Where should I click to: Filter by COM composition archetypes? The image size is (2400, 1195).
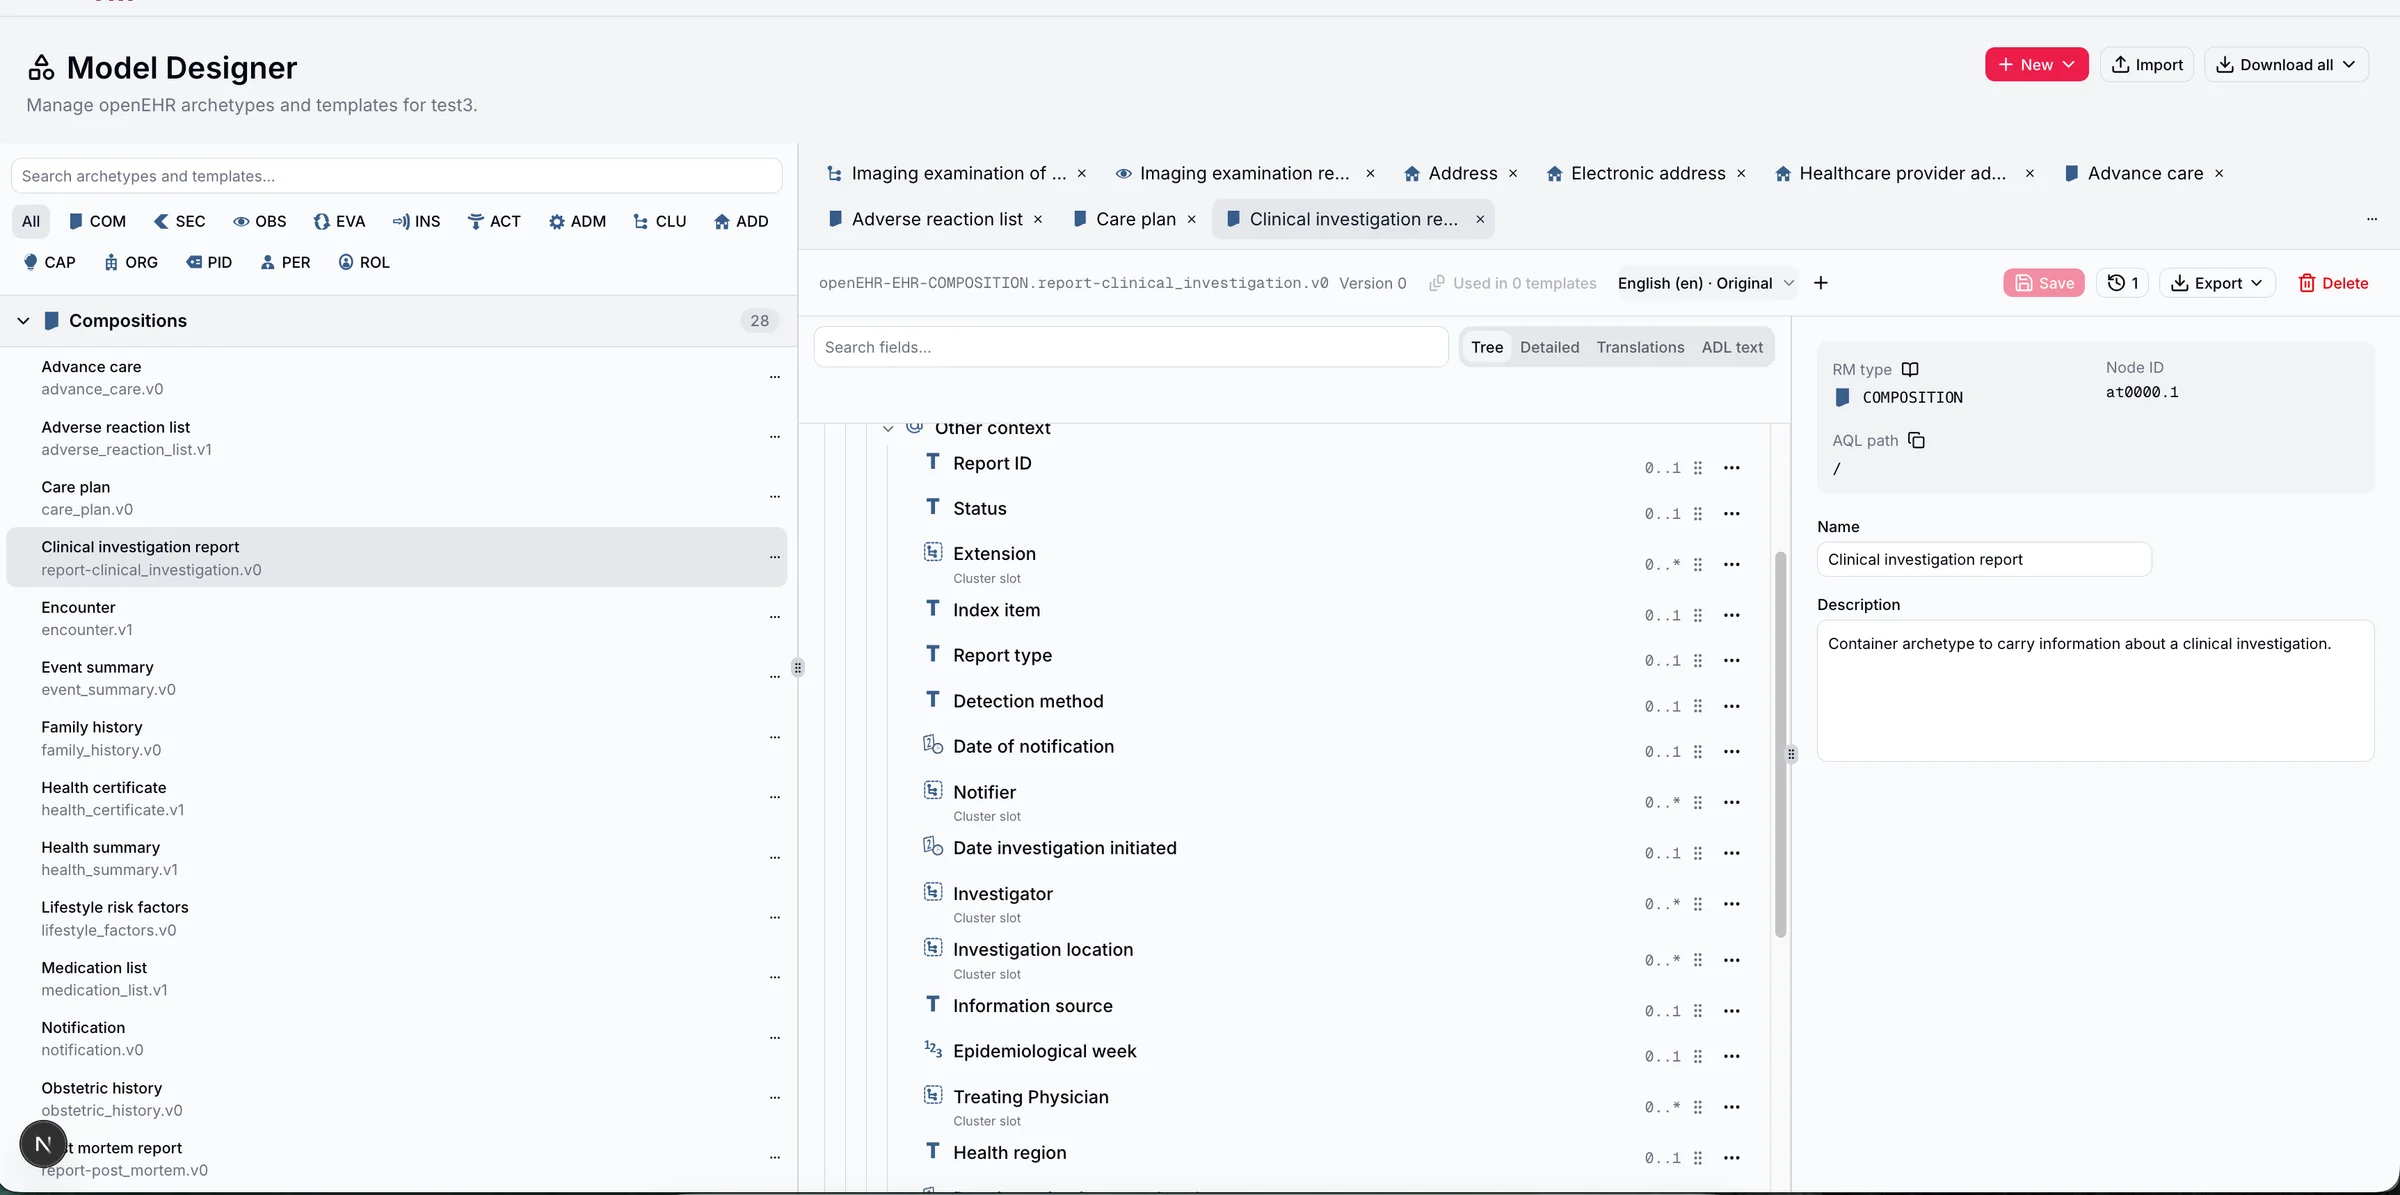(97, 222)
